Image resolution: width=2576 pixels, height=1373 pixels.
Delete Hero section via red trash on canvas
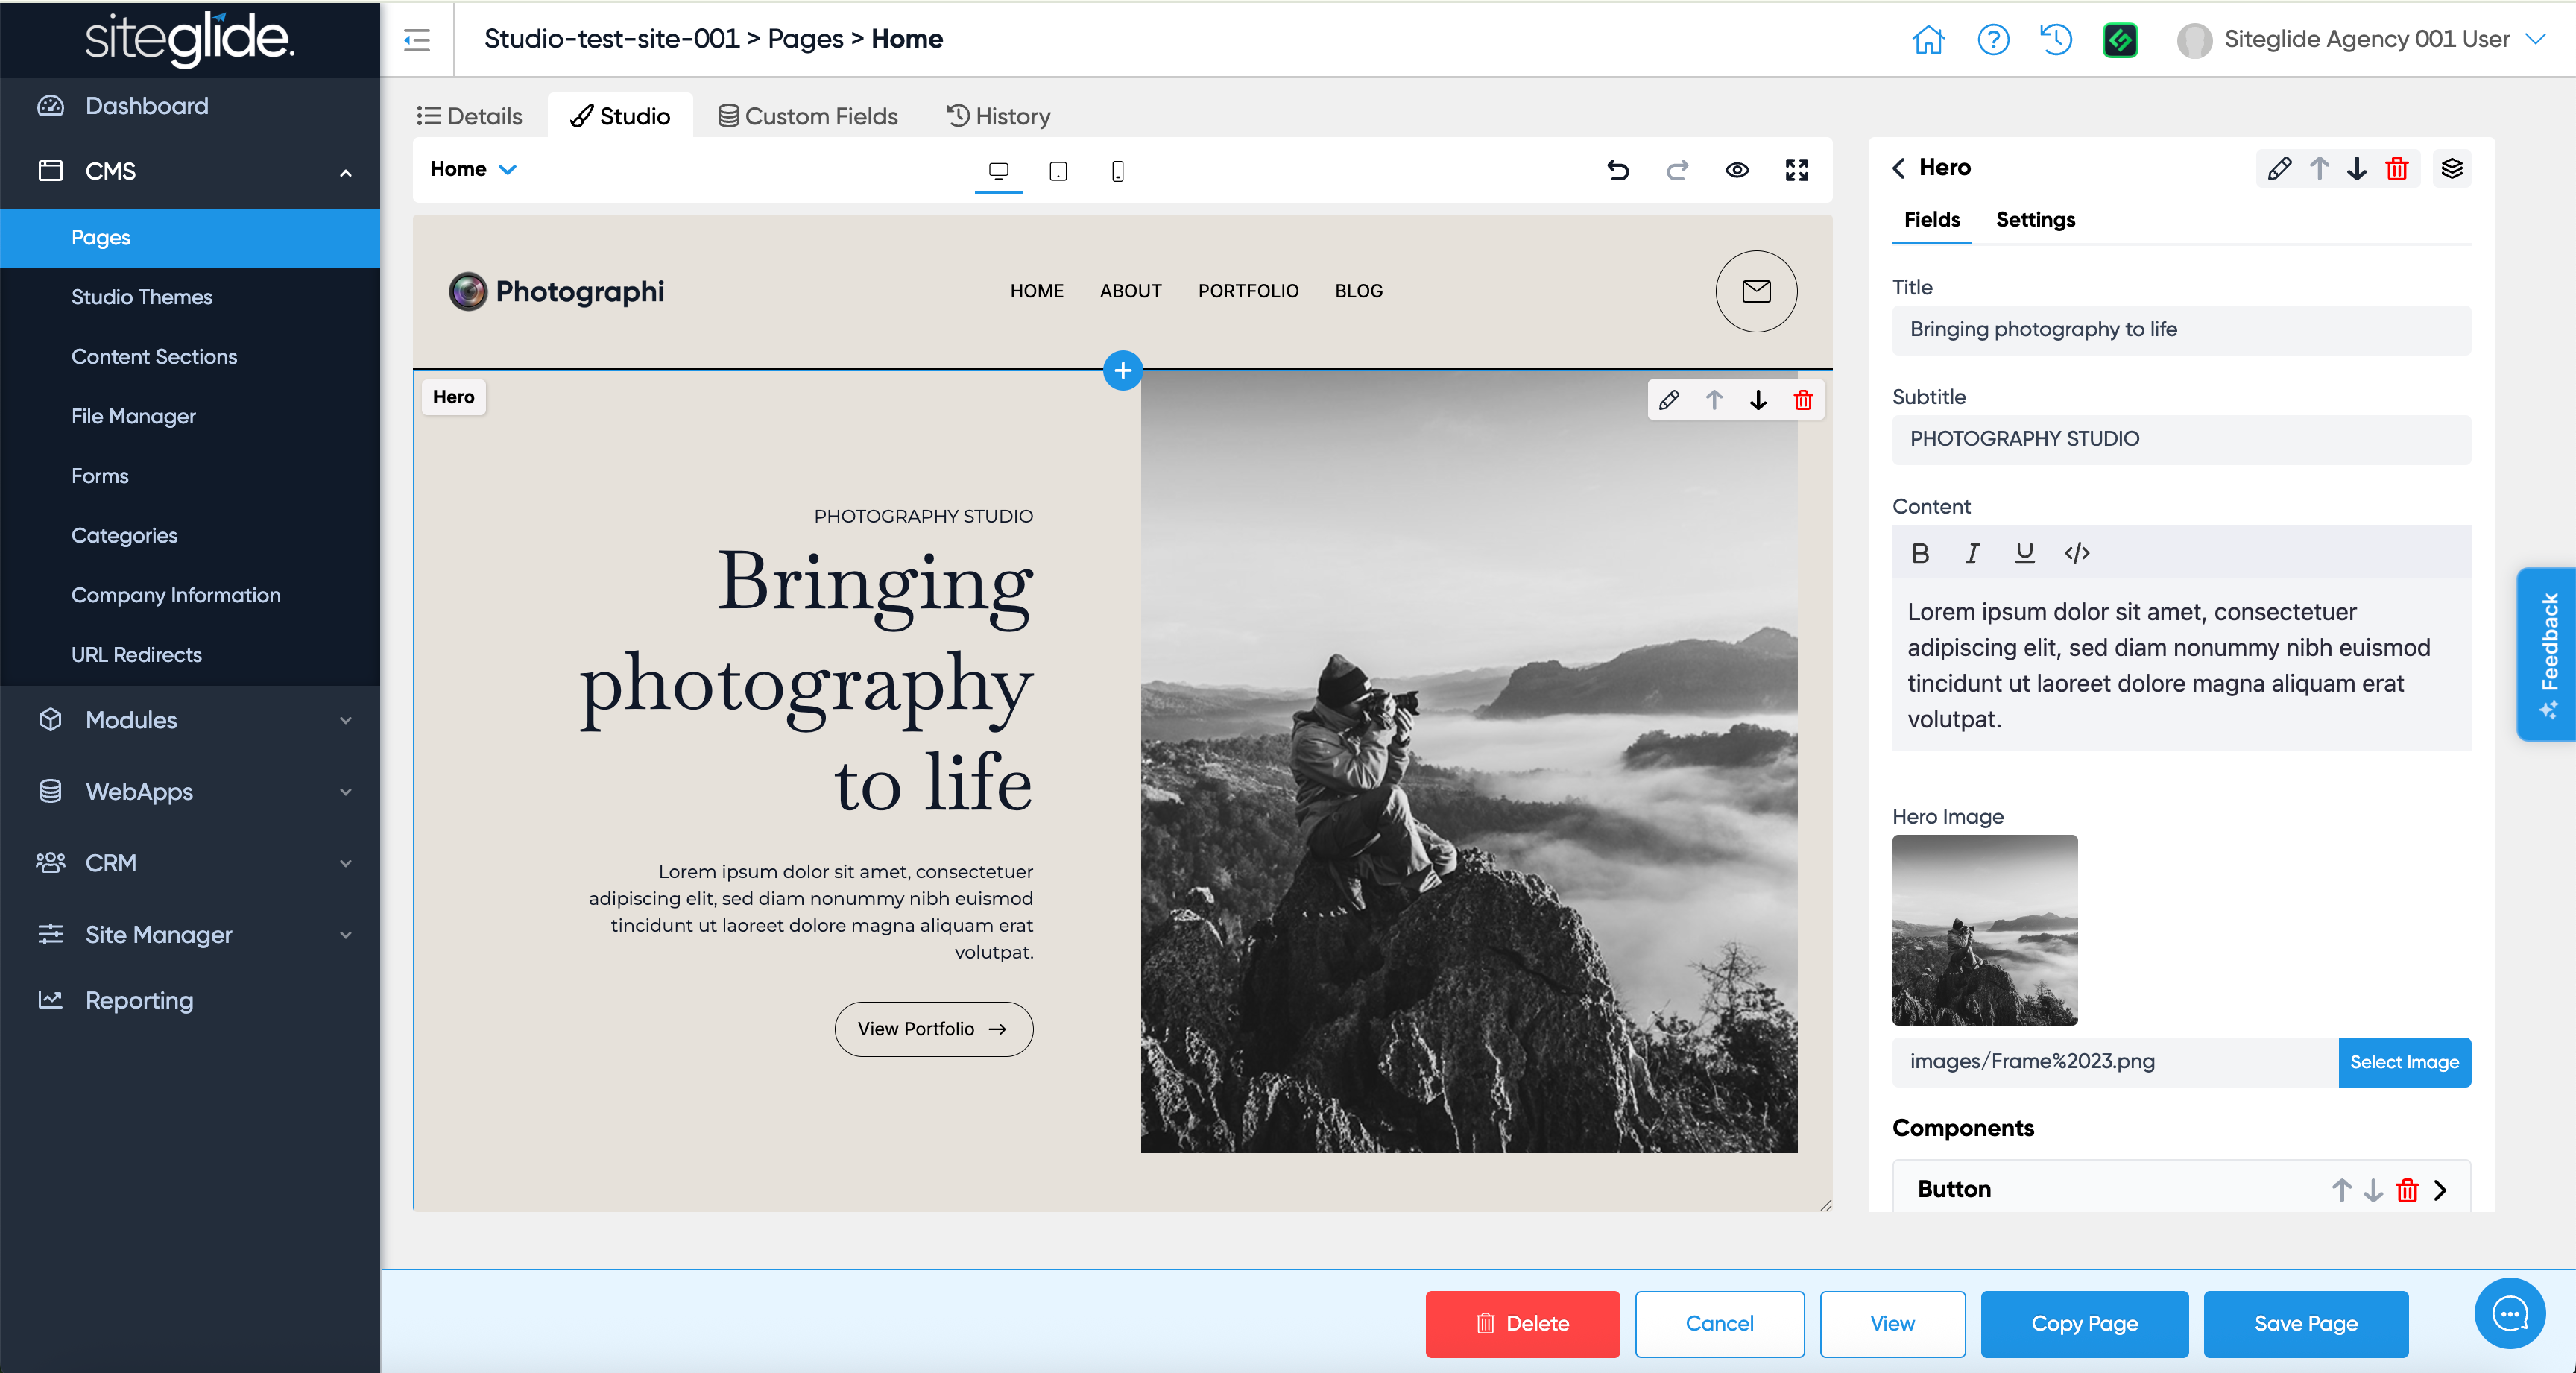pos(1802,400)
